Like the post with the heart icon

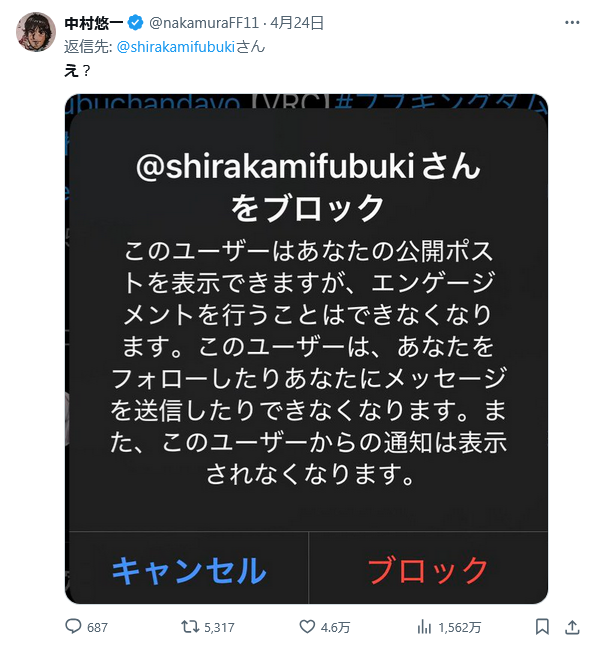click(x=307, y=627)
